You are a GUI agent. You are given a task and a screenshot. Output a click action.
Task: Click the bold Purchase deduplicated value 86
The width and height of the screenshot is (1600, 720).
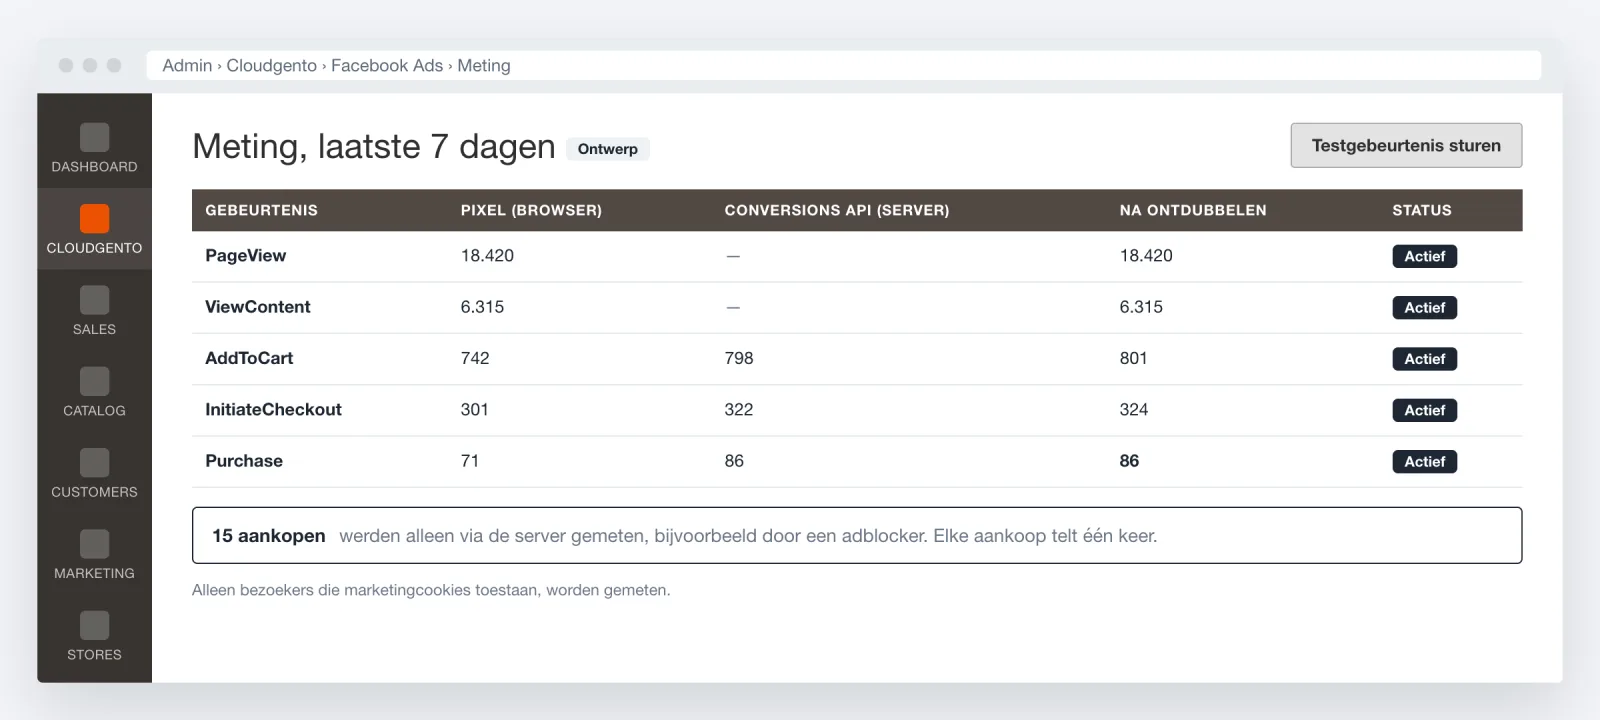point(1129,461)
